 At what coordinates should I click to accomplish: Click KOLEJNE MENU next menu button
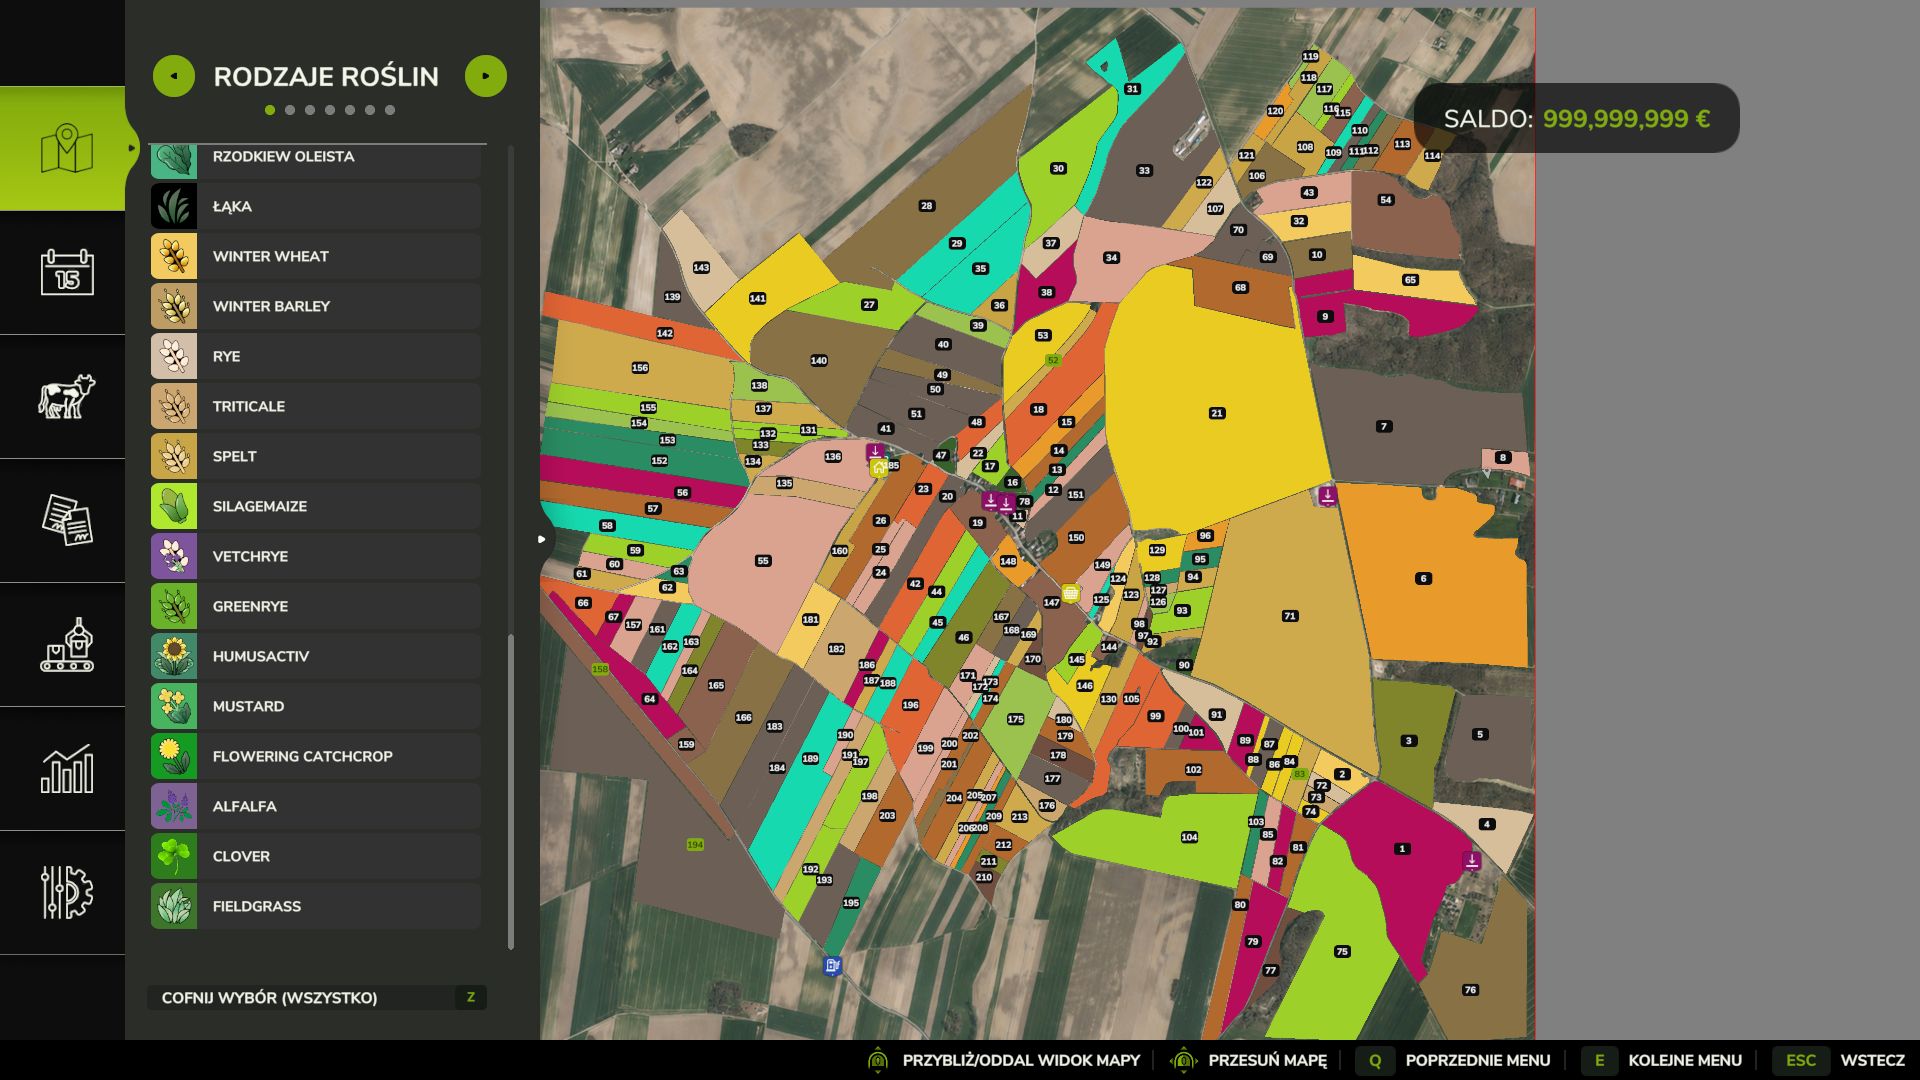(1662, 1060)
